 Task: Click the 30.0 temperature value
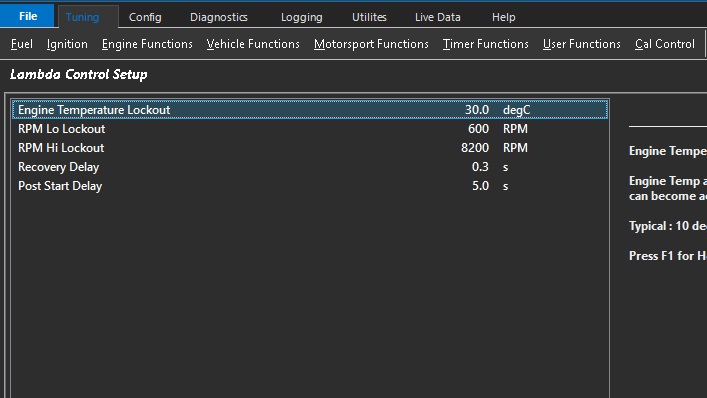(x=477, y=110)
